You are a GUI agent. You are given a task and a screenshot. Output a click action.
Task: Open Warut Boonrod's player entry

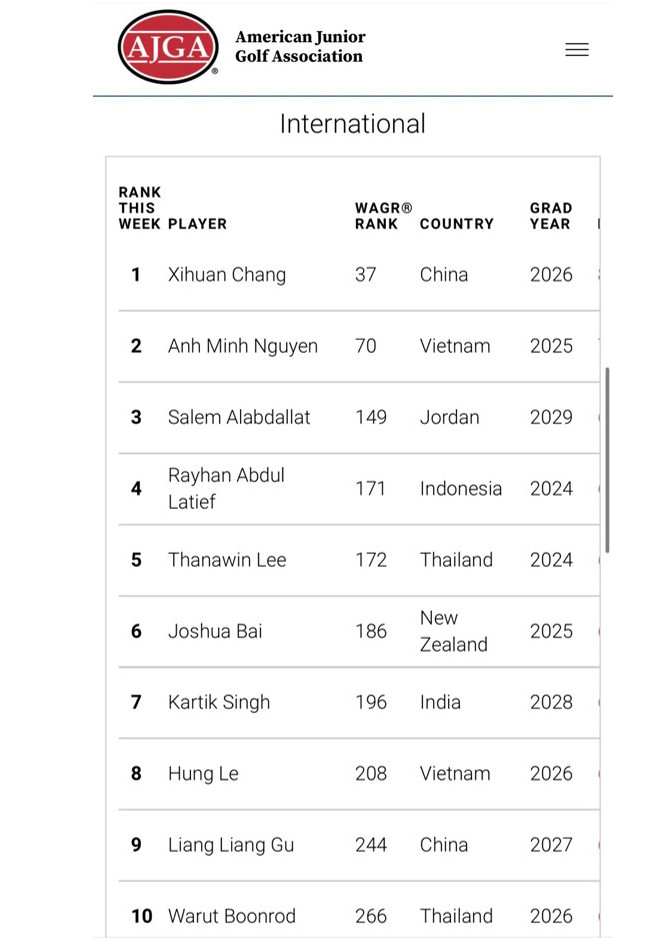[232, 916]
